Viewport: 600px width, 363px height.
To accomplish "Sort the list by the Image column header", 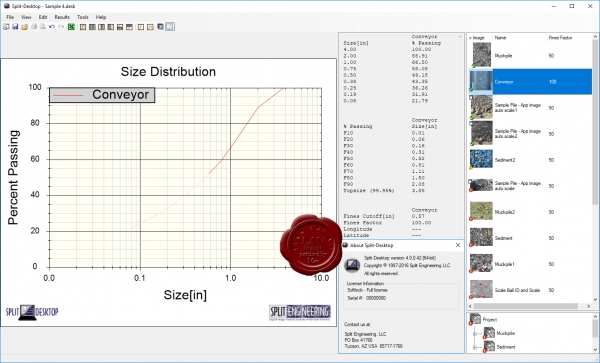I will (x=479, y=38).
